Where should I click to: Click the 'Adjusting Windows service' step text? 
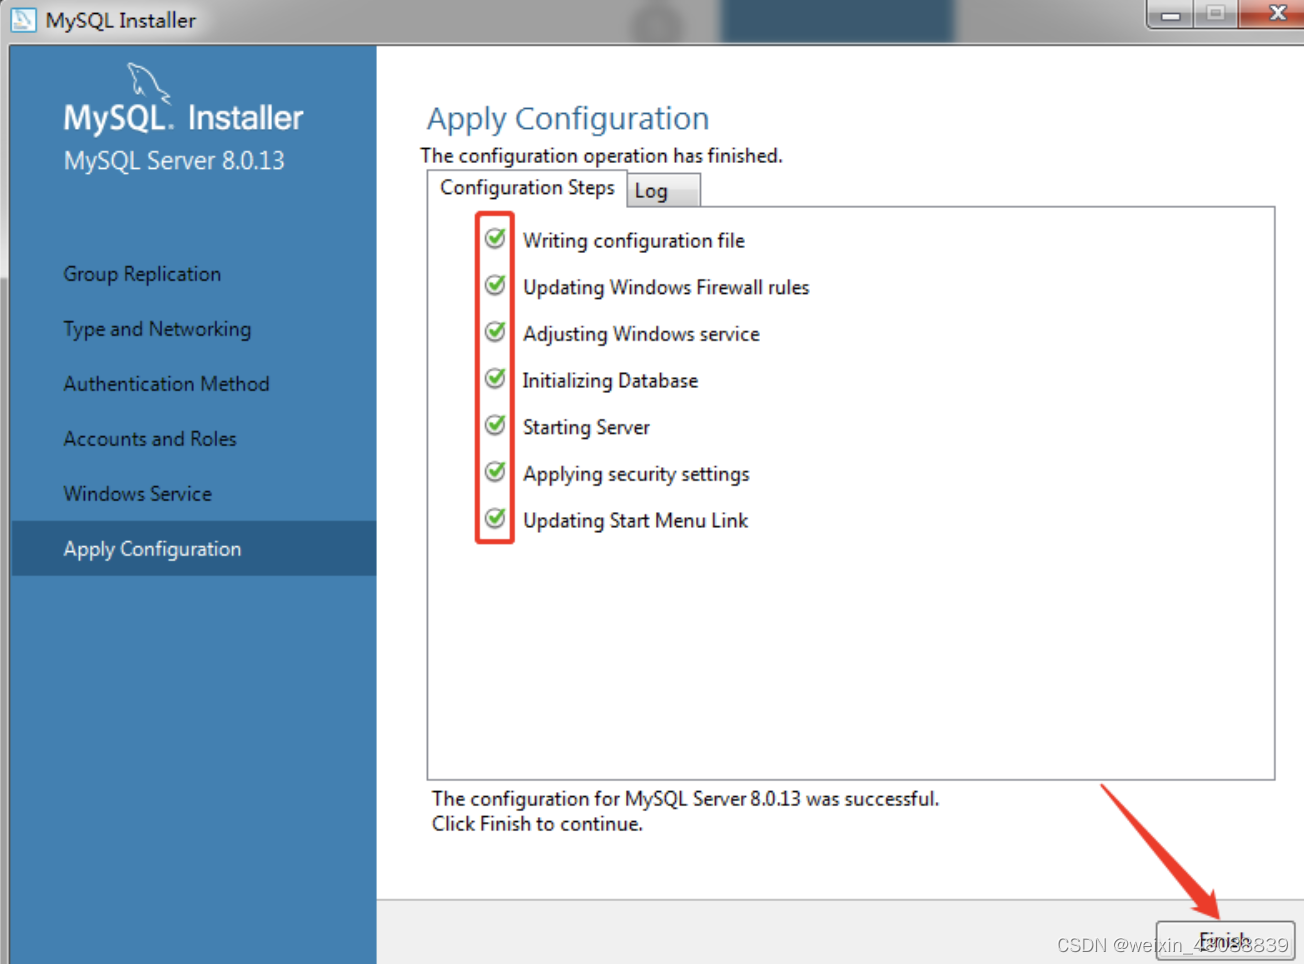[x=641, y=334]
